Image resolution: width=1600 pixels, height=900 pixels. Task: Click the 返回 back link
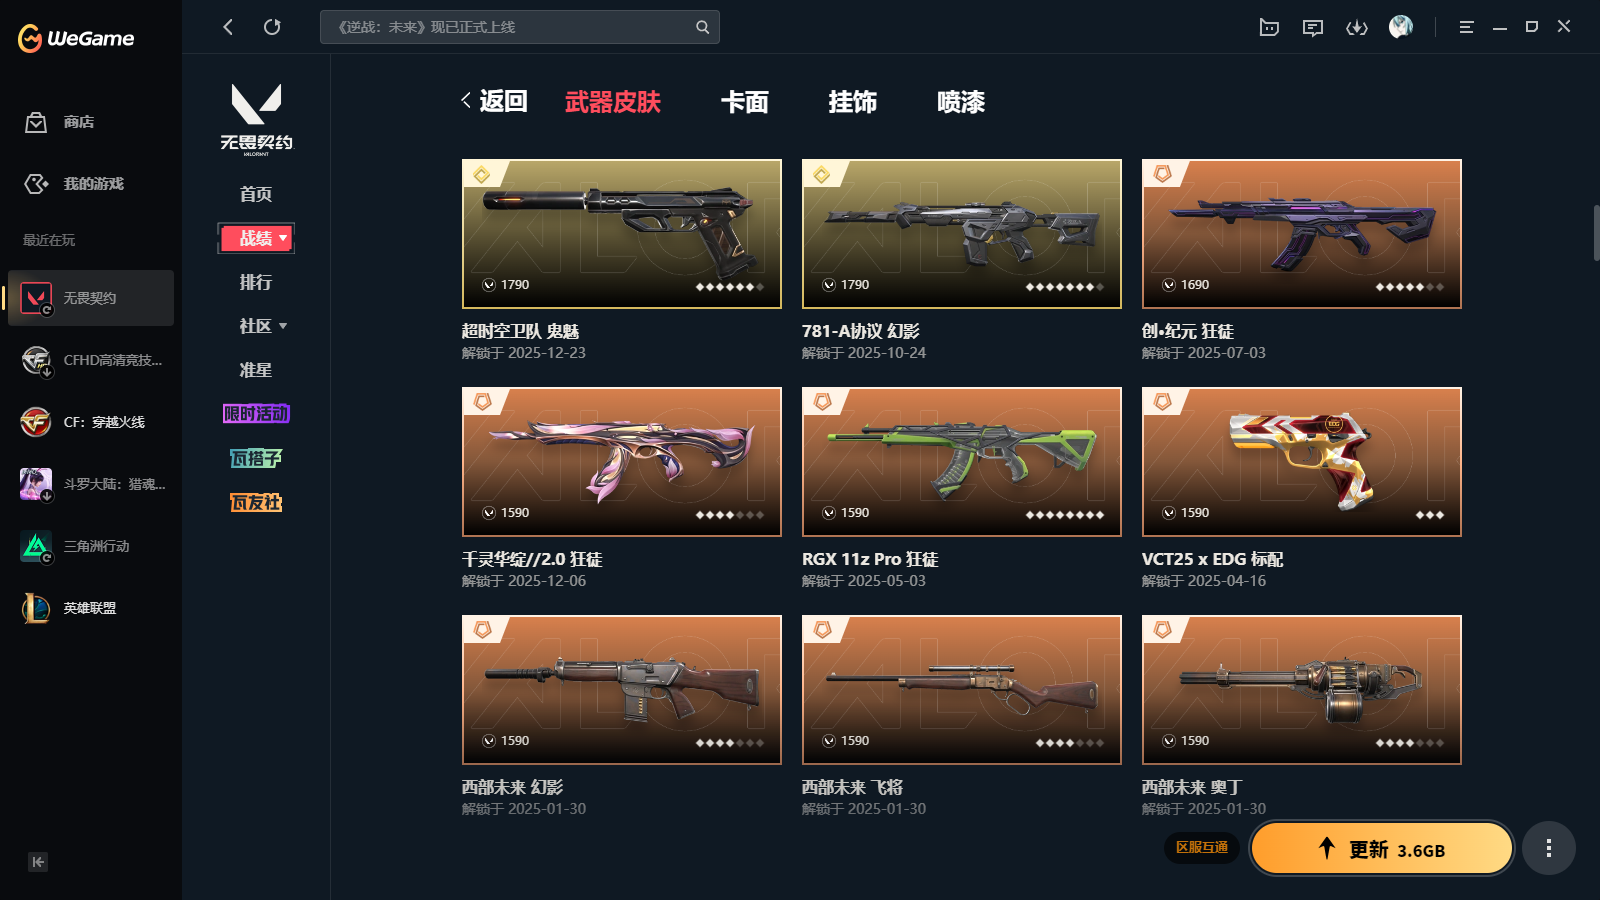pos(494,101)
